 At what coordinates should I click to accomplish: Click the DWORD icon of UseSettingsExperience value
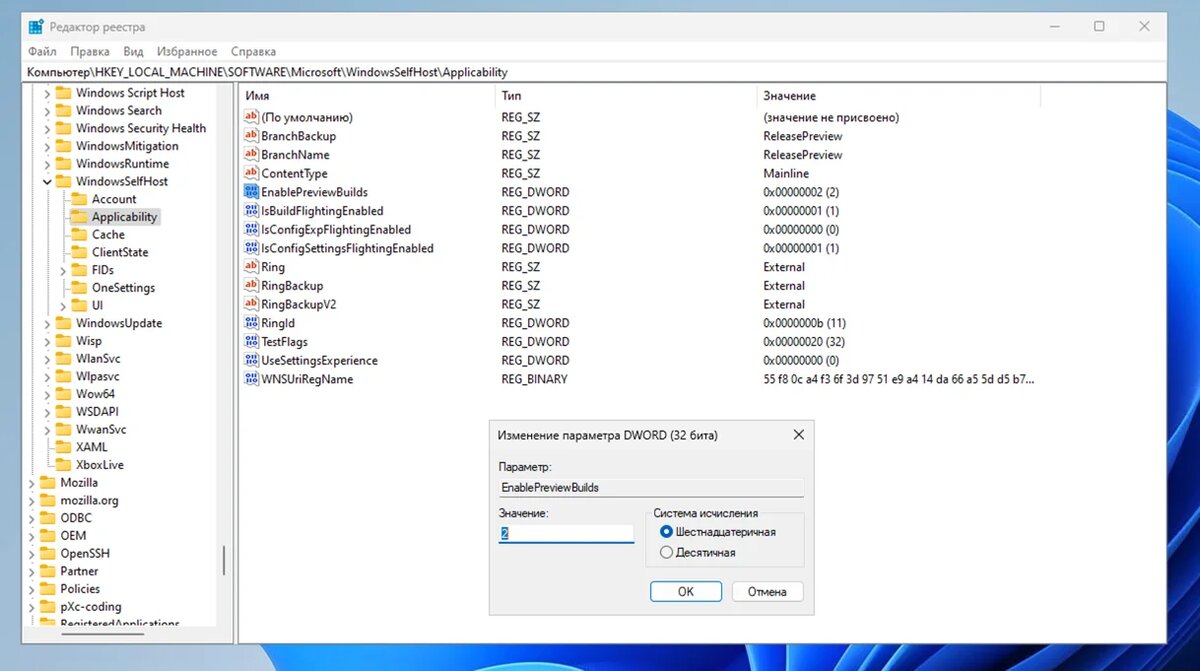click(x=251, y=360)
